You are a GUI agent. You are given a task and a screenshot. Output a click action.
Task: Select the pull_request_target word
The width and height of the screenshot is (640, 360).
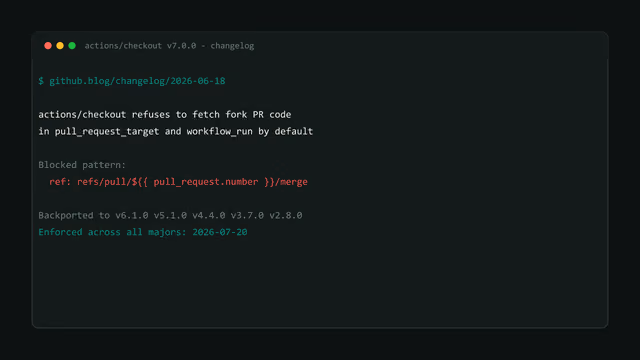point(107,131)
